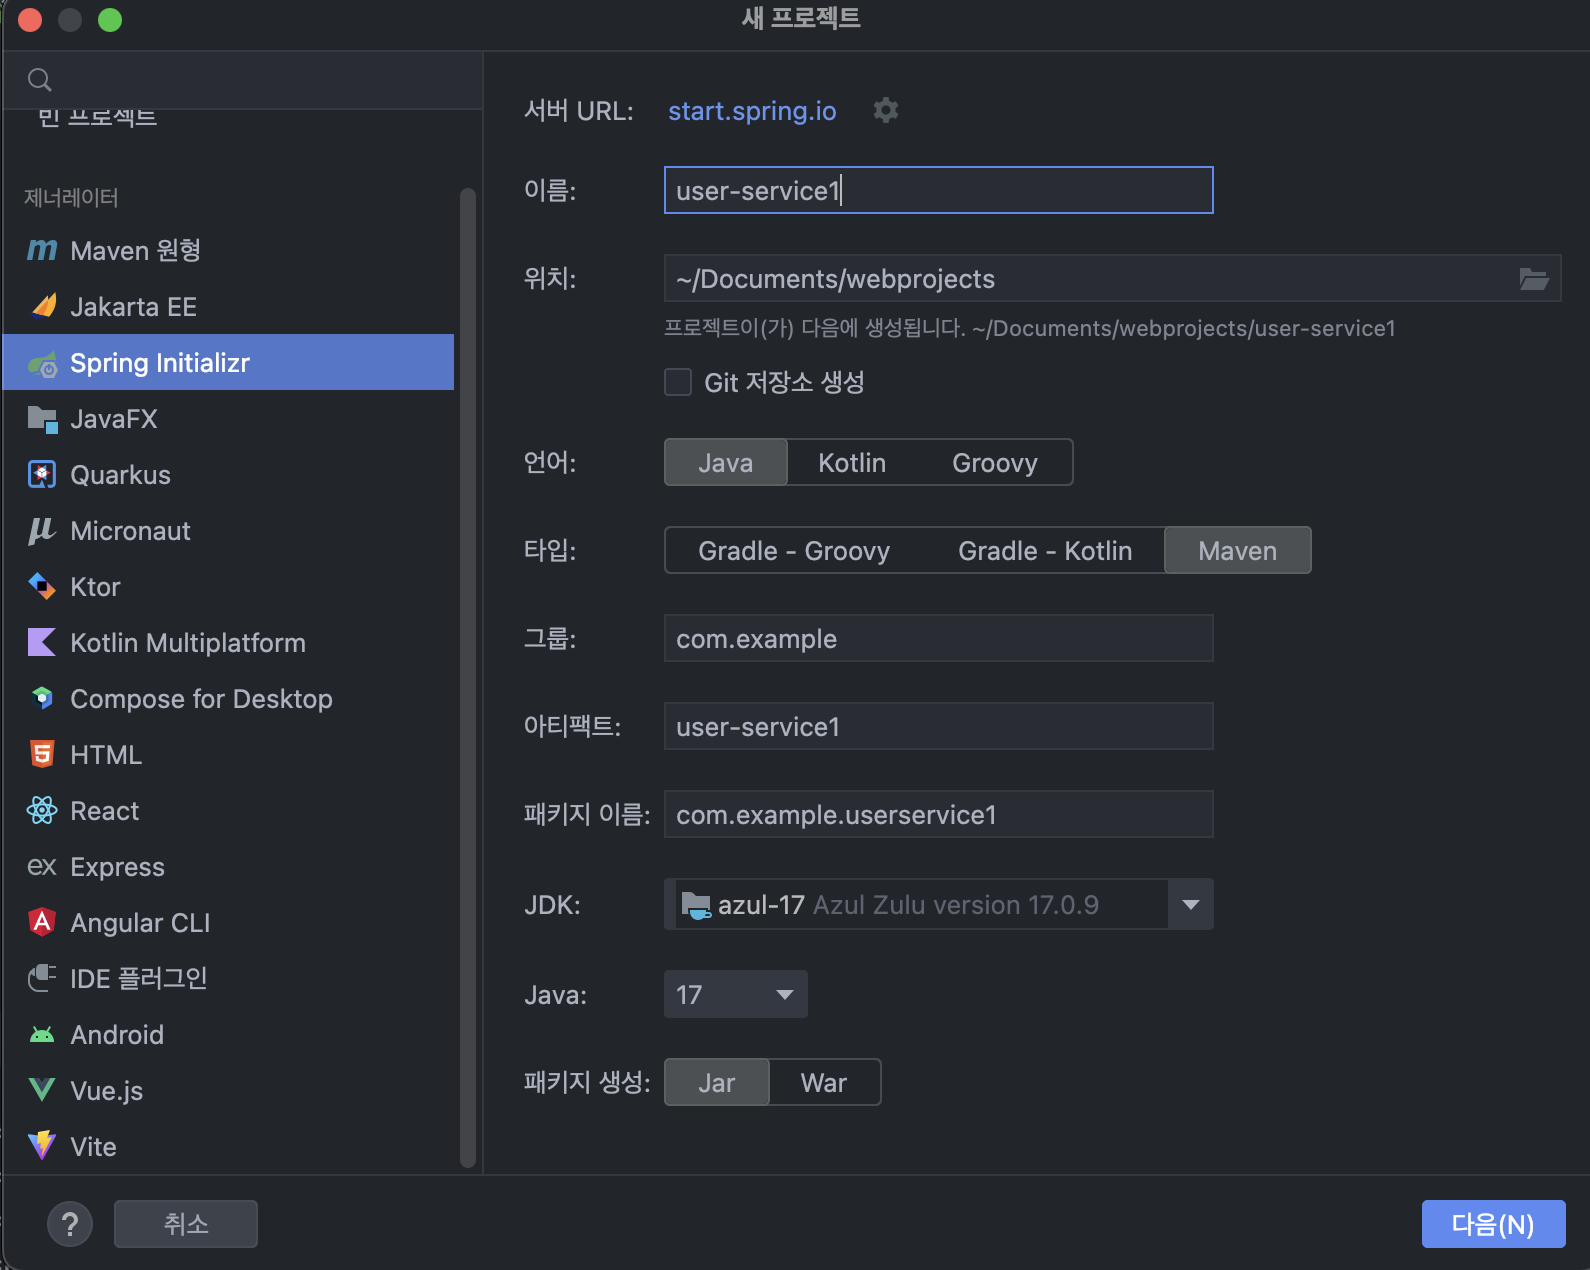Image resolution: width=1590 pixels, height=1270 pixels.
Task: Select Jar packaging
Action: 717,1083
